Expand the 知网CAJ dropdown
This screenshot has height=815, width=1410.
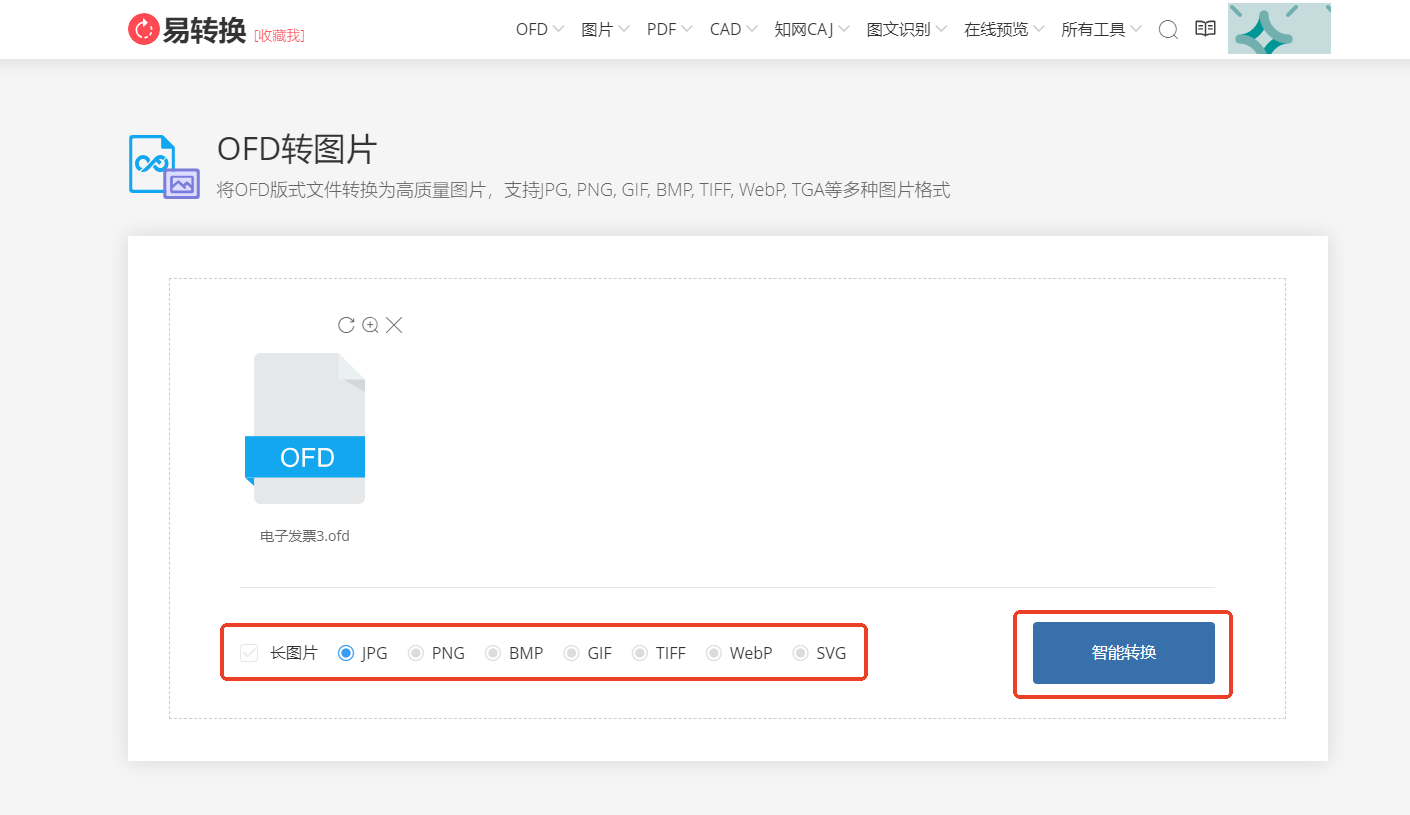(x=805, y=29)
